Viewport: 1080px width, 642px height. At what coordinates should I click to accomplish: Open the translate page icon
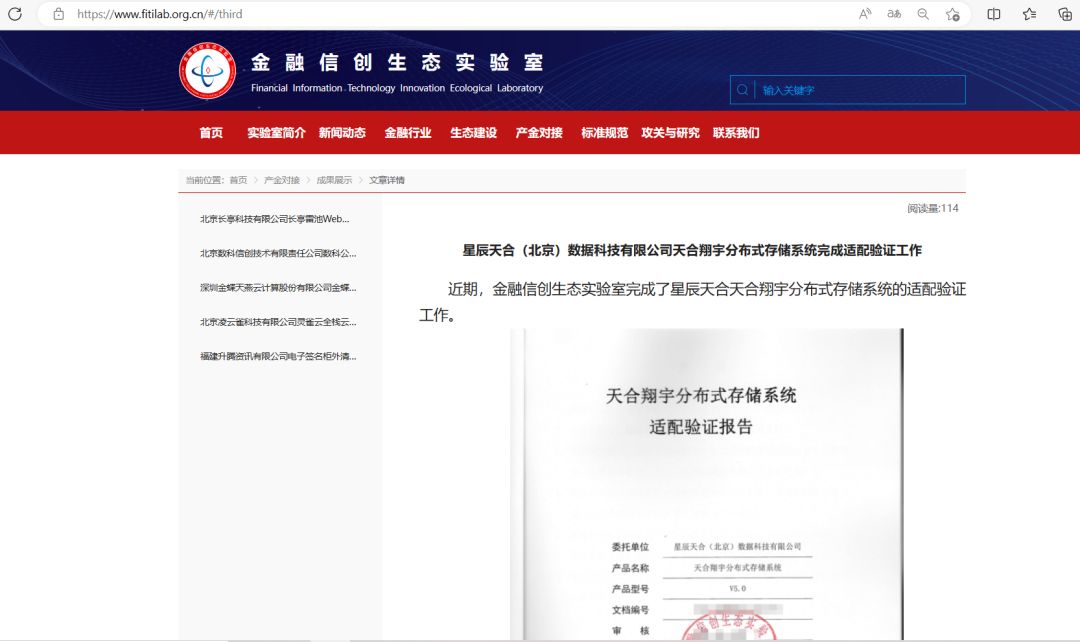(x=894, y=14)
